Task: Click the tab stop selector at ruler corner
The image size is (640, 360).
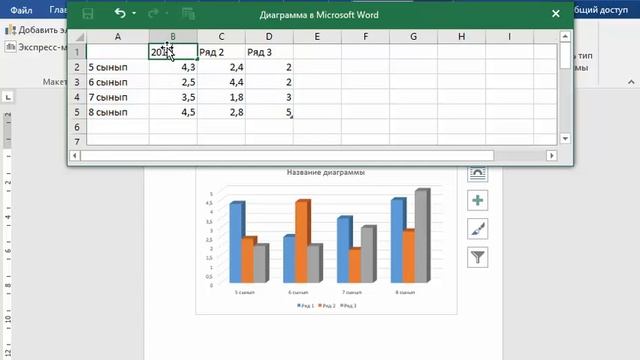Action: coord(8,97)
